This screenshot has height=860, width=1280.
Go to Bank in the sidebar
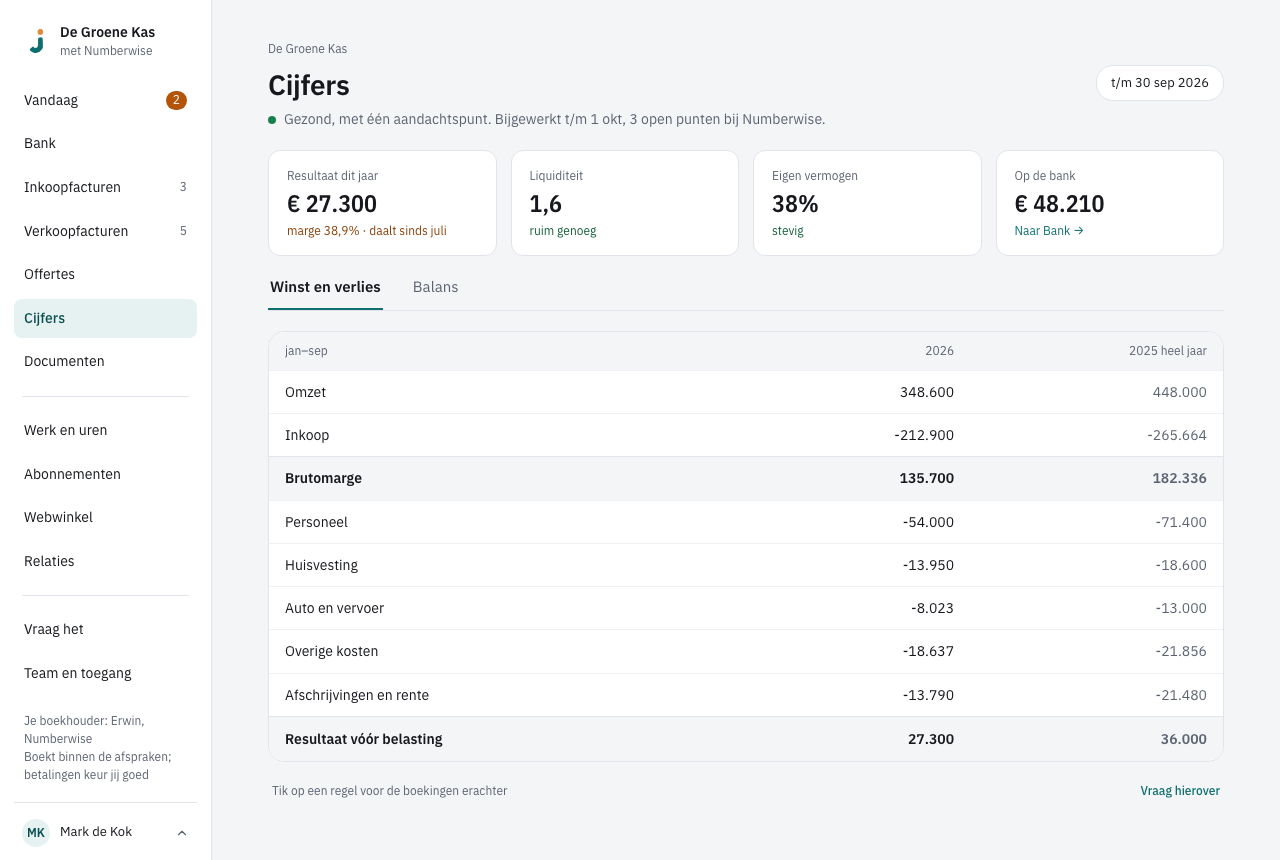coord(105,144)
